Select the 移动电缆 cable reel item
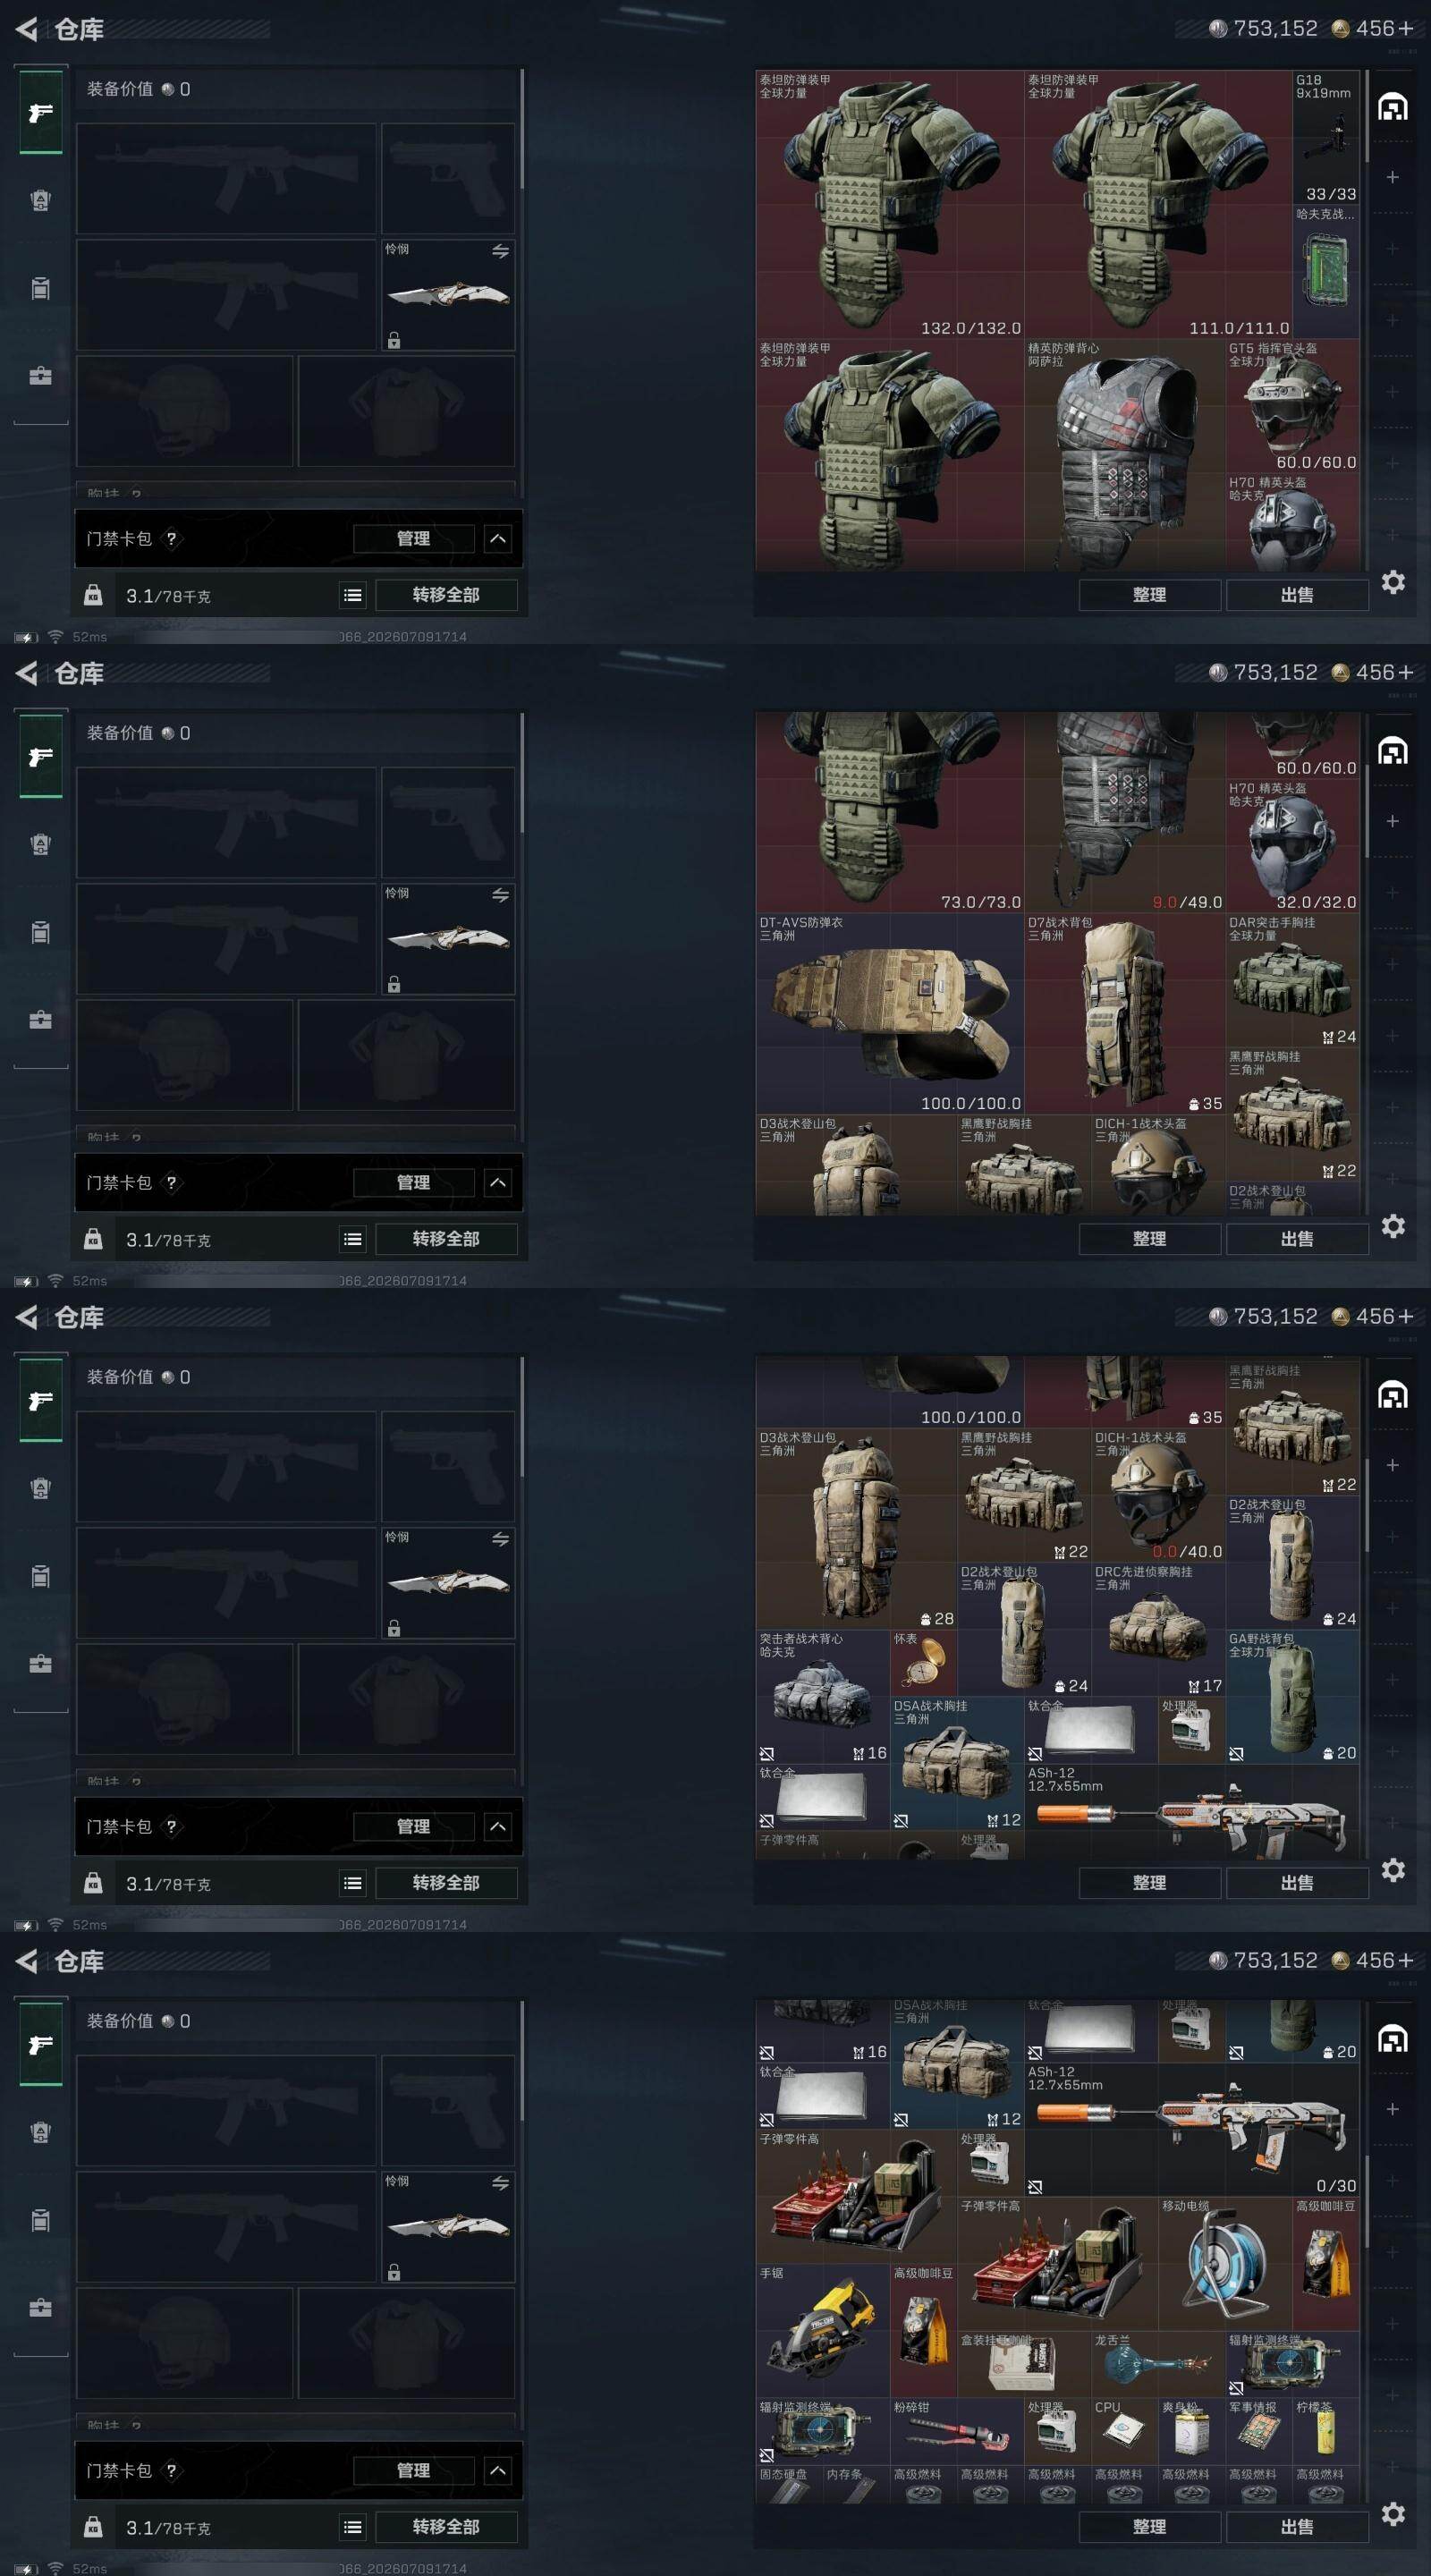 (1225, 2264)
